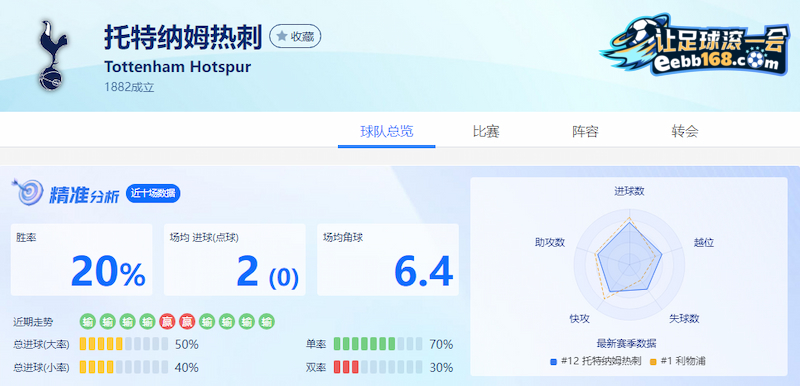
Task: Click the 双率 red progress bar
Action: [378, 367]
